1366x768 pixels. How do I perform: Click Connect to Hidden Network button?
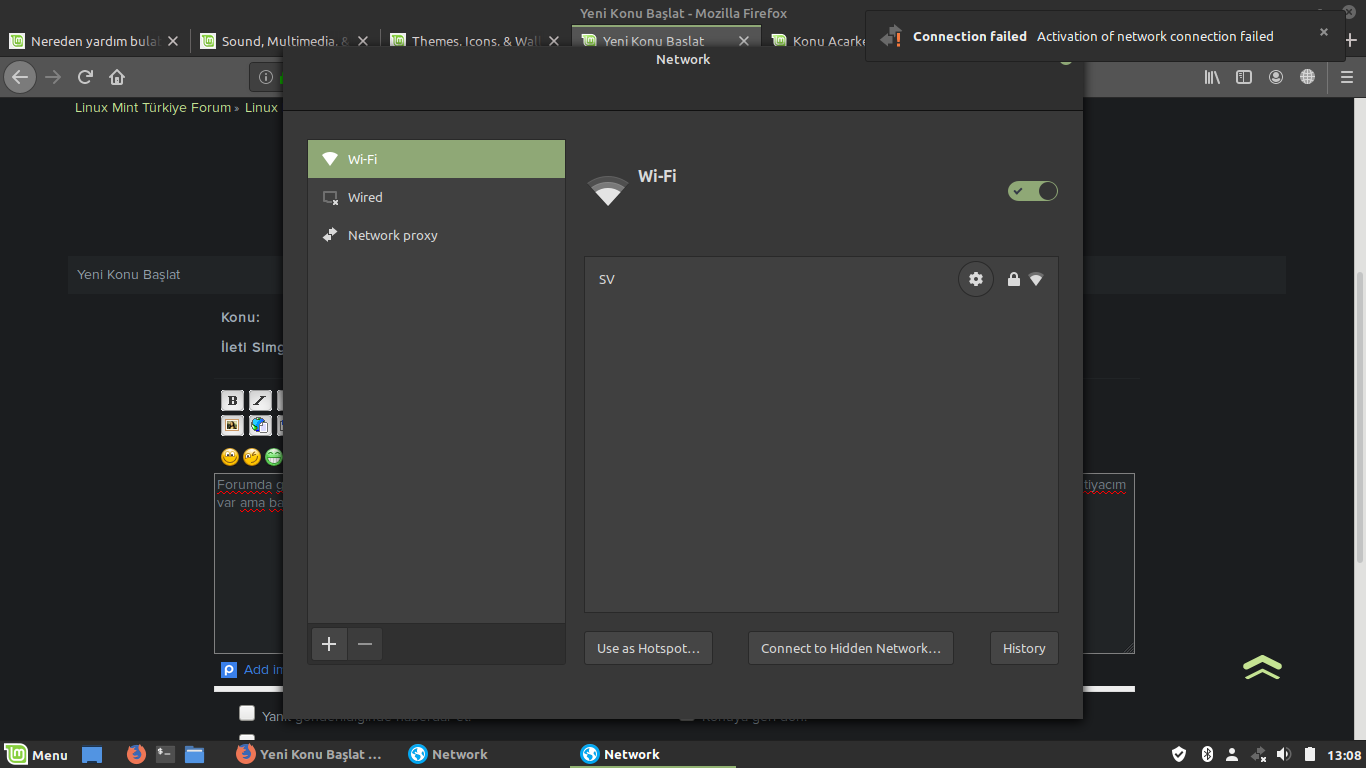click(x=851, y=648)
